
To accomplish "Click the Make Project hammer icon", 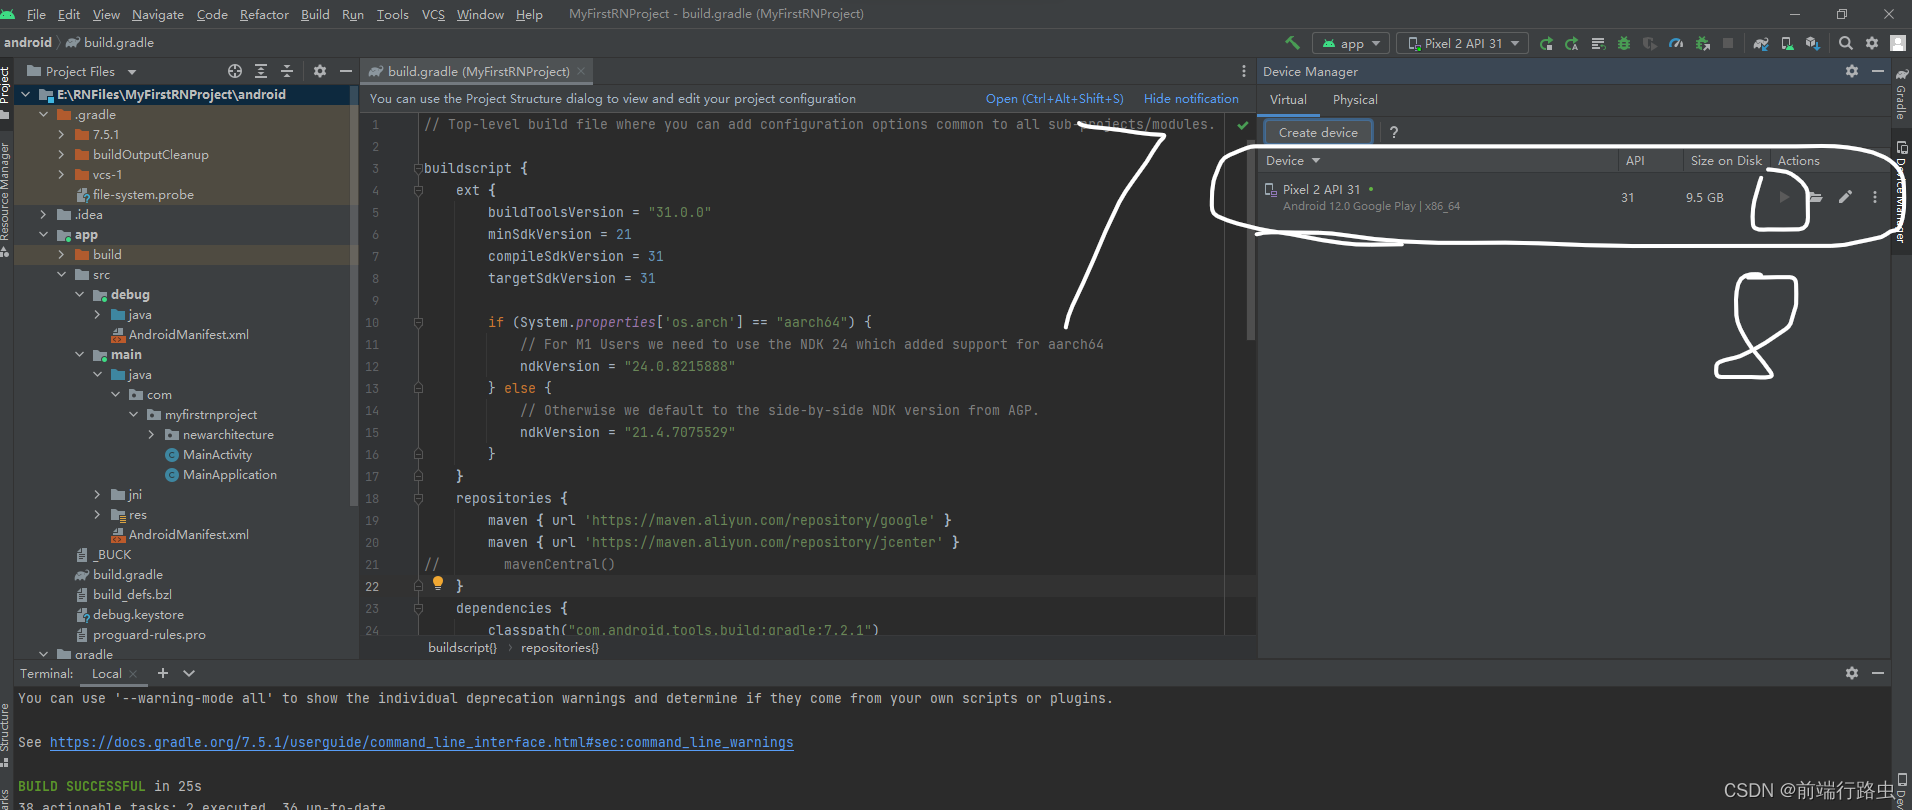I will coord(1292,43).
